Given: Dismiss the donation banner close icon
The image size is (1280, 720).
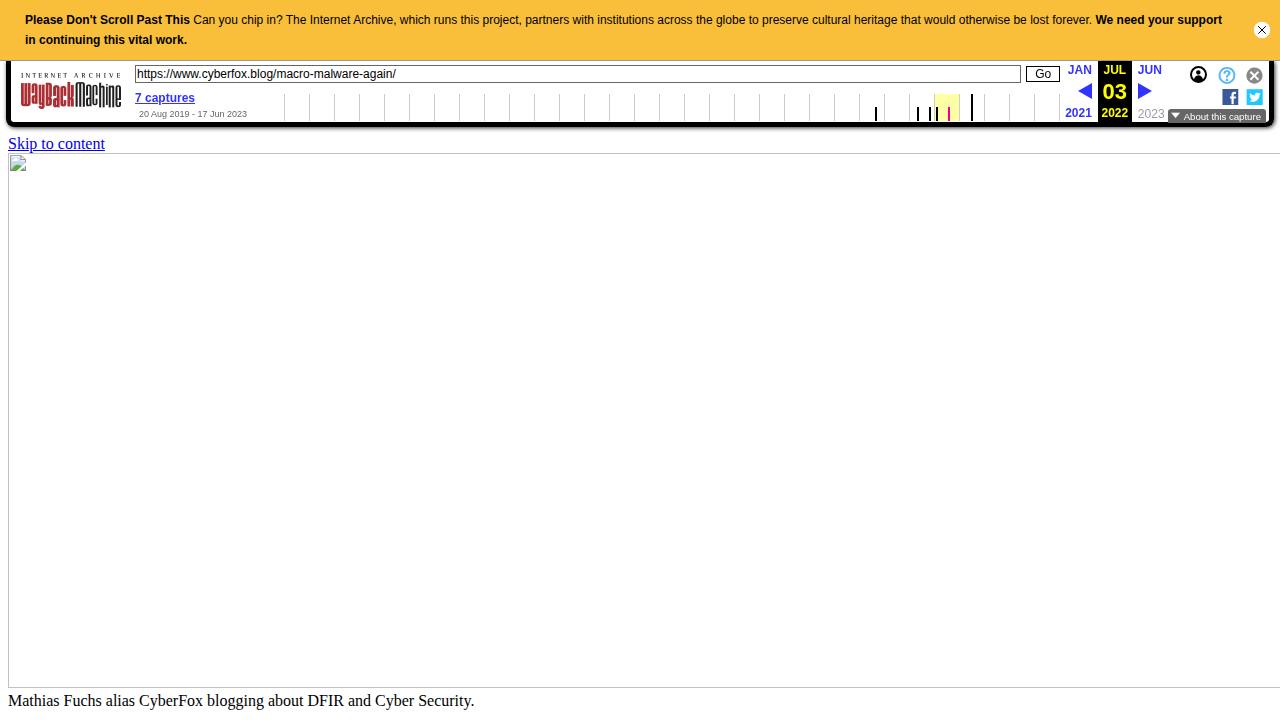Looking at the screenshot, I should 1262,30.
